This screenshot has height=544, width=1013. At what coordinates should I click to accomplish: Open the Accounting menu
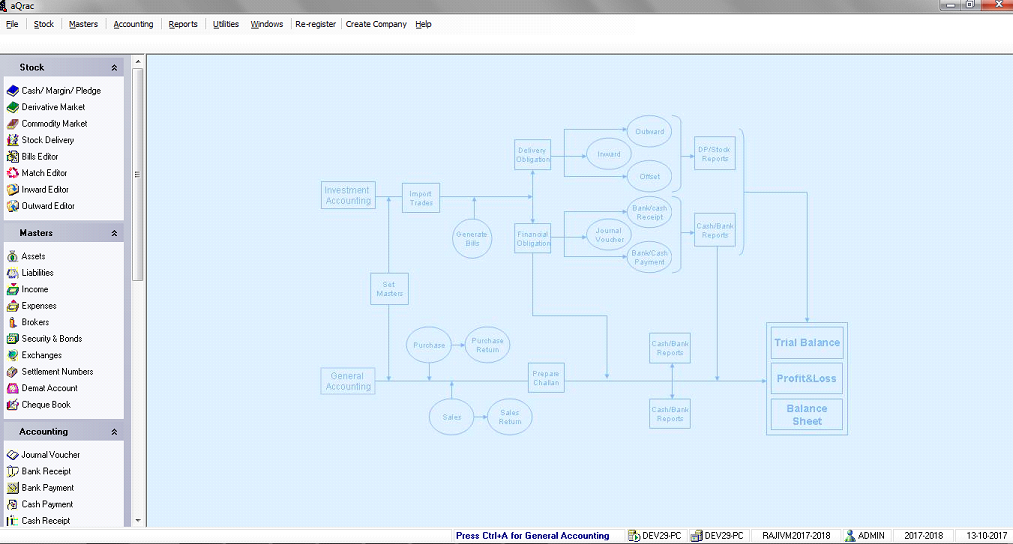133,24
